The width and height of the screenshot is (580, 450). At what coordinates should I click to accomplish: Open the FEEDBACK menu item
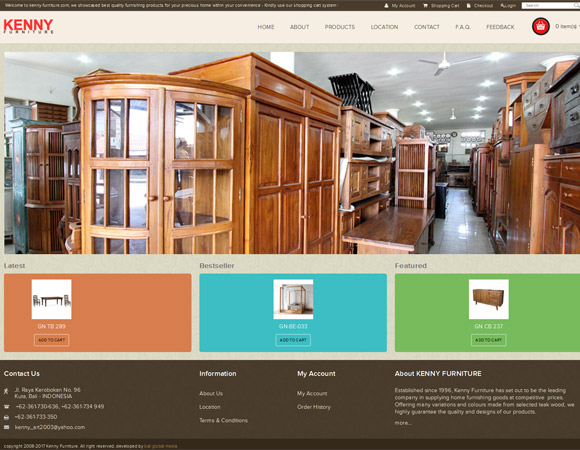pyautogui.click(x=500, y=27)
